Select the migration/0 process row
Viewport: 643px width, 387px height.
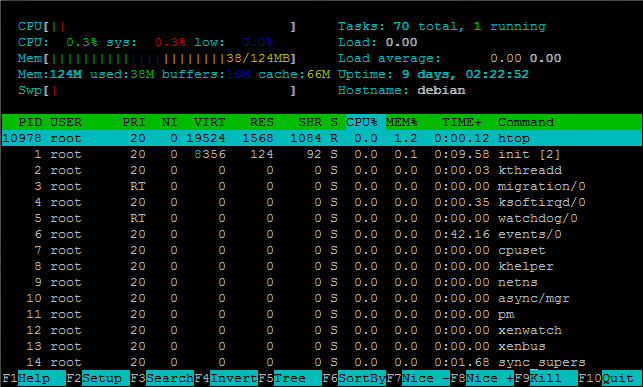pyautogui.click(x=322, y=186)
